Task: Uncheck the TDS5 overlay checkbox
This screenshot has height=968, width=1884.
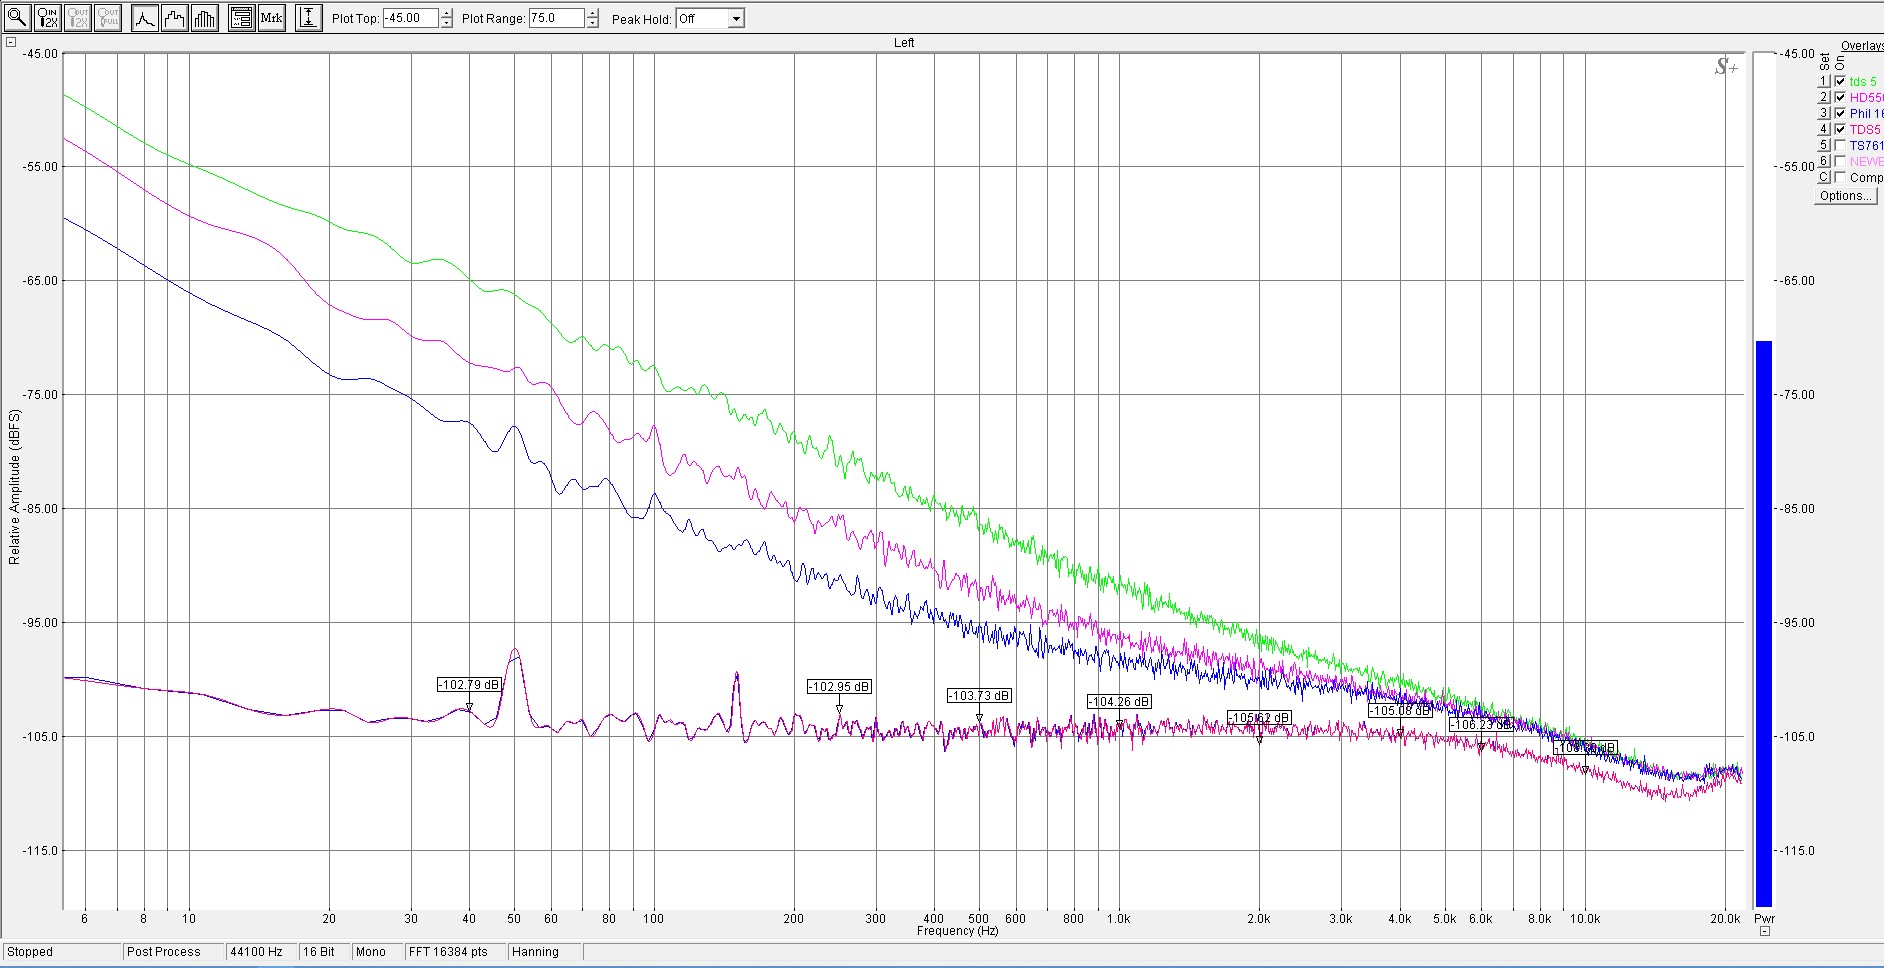Action: (1840, 129)
